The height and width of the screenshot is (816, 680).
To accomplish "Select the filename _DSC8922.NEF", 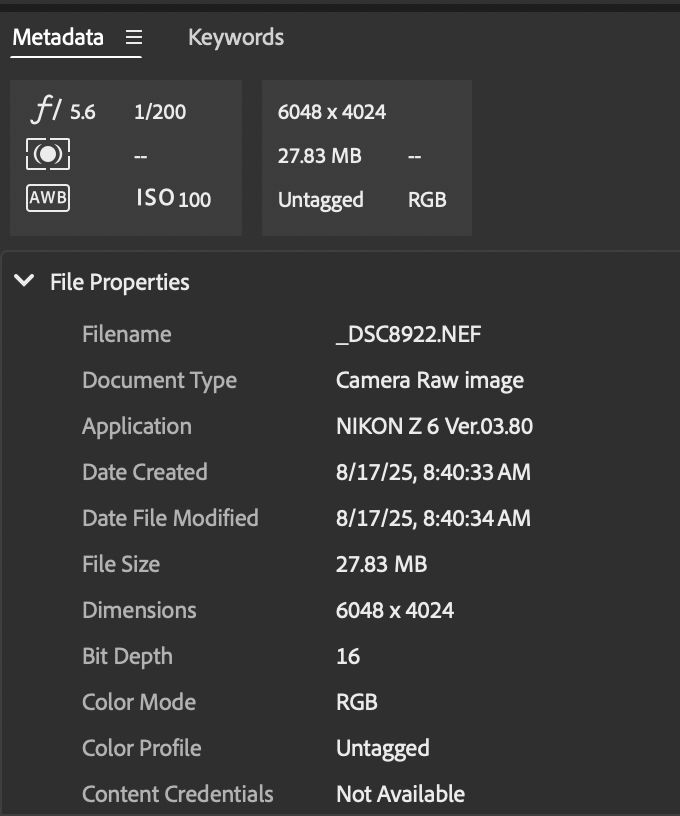I will point(408,334).
